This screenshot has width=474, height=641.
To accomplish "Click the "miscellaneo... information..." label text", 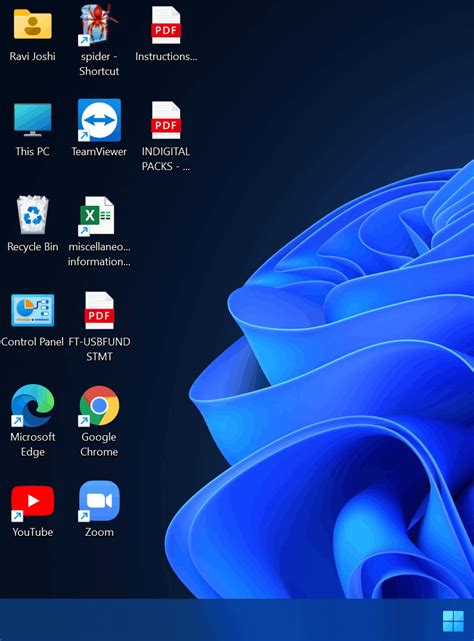I will (x=99, y=254).
